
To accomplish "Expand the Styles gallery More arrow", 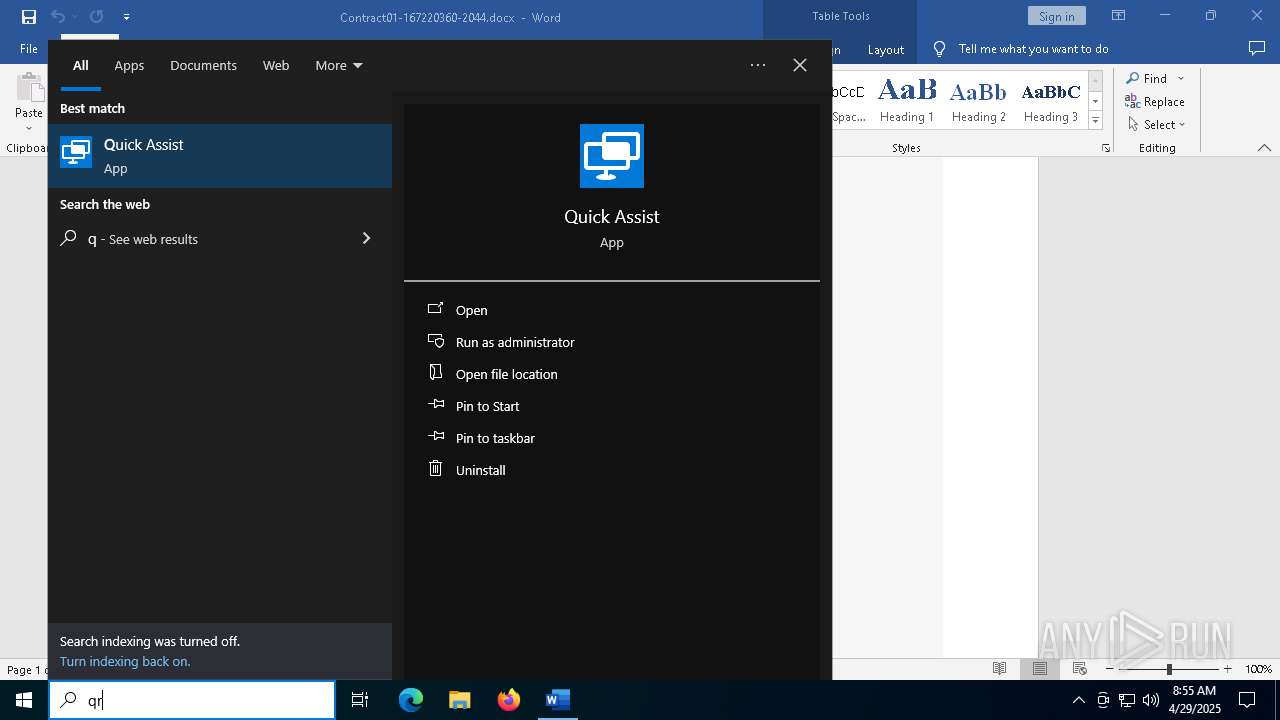I will point(1095,120).
